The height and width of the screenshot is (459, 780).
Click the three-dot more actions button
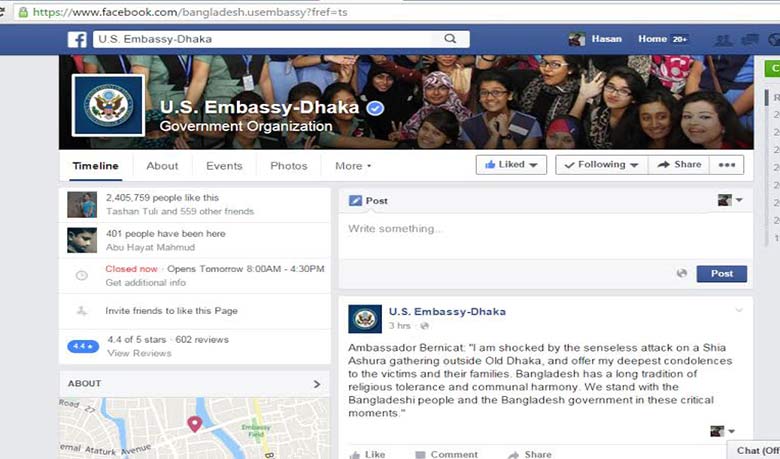coord(727,165)
